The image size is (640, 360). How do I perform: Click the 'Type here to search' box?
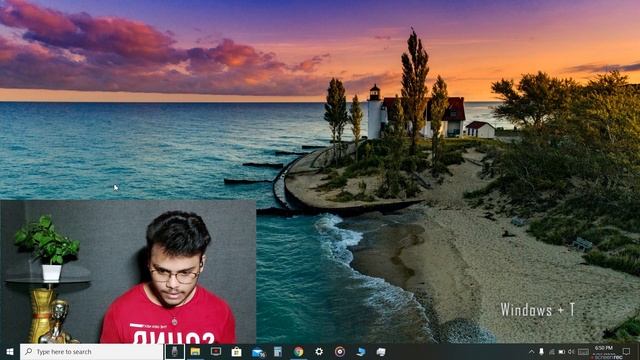pyautogui.click(x=91, y=351)
